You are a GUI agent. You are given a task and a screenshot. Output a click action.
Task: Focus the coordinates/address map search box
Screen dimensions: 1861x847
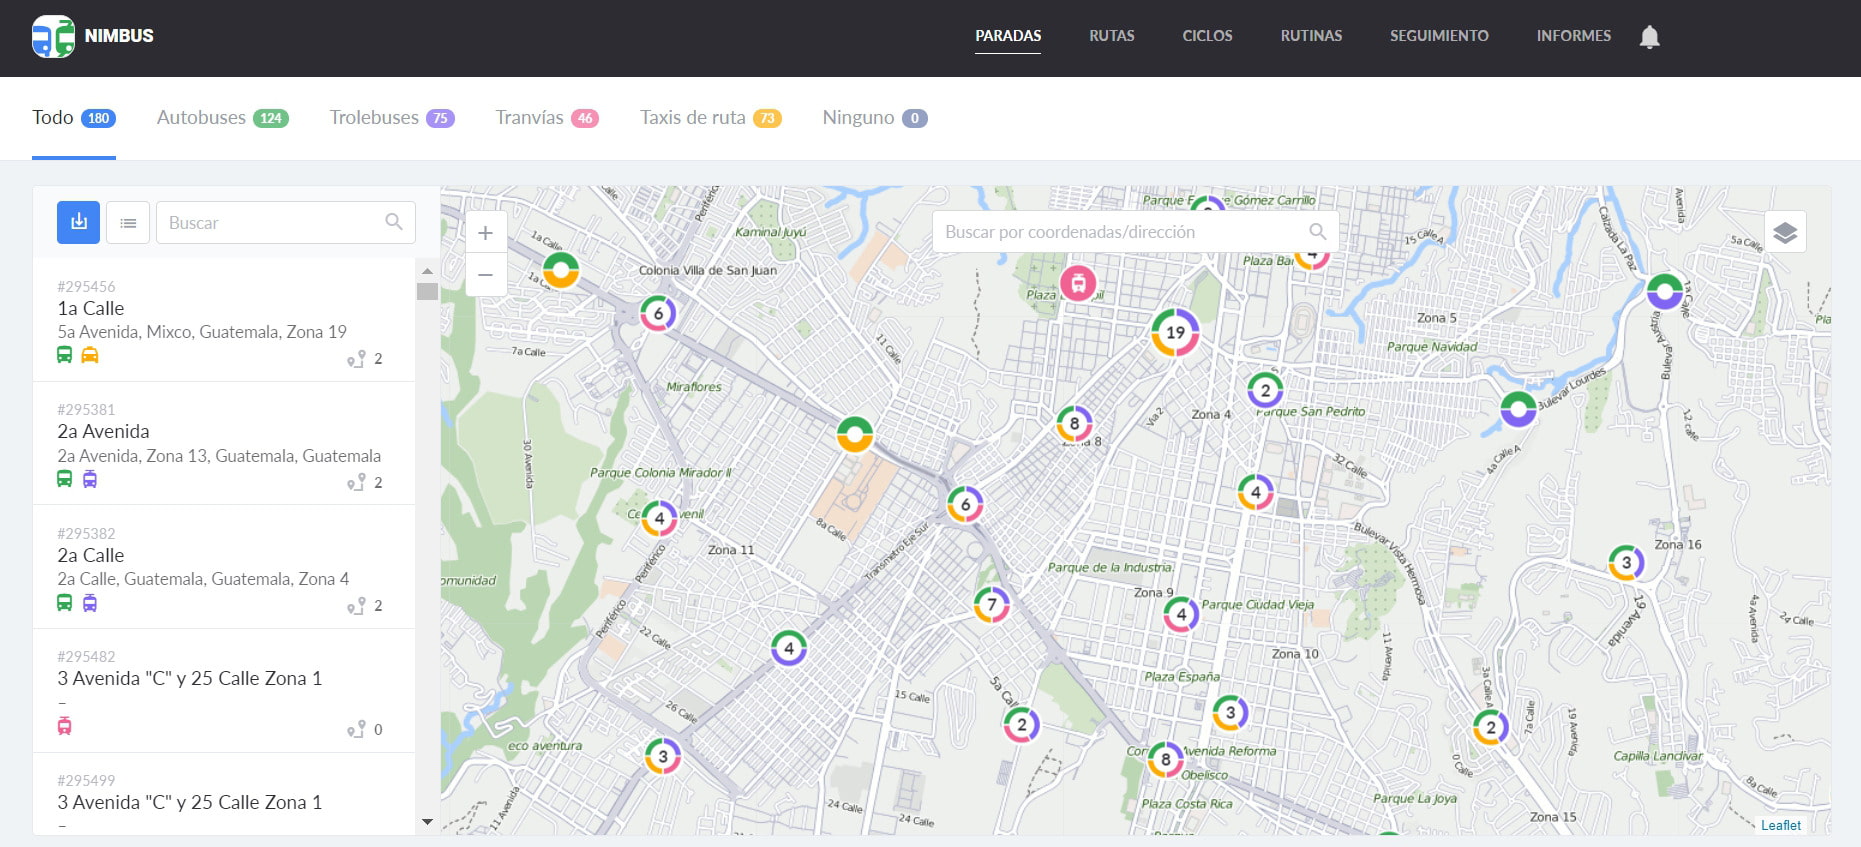(1120, 232)
